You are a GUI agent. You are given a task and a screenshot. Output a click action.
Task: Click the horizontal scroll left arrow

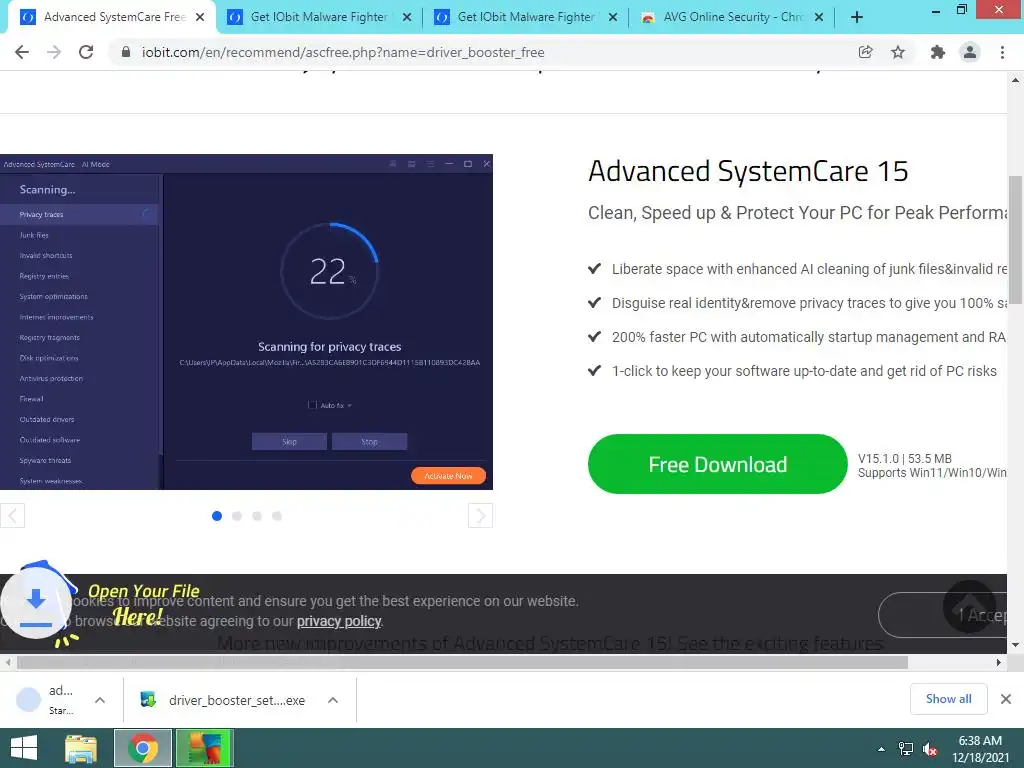point(8,662)
